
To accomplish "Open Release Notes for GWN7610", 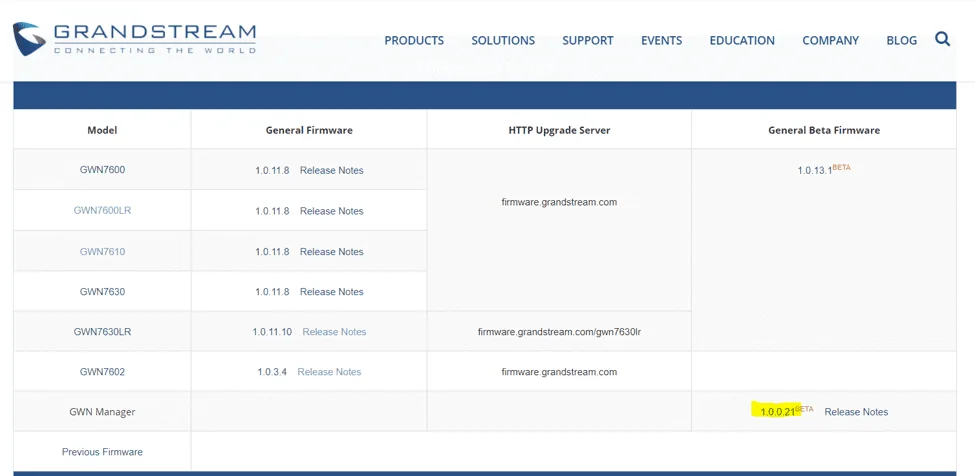I will tap(331, 252).
